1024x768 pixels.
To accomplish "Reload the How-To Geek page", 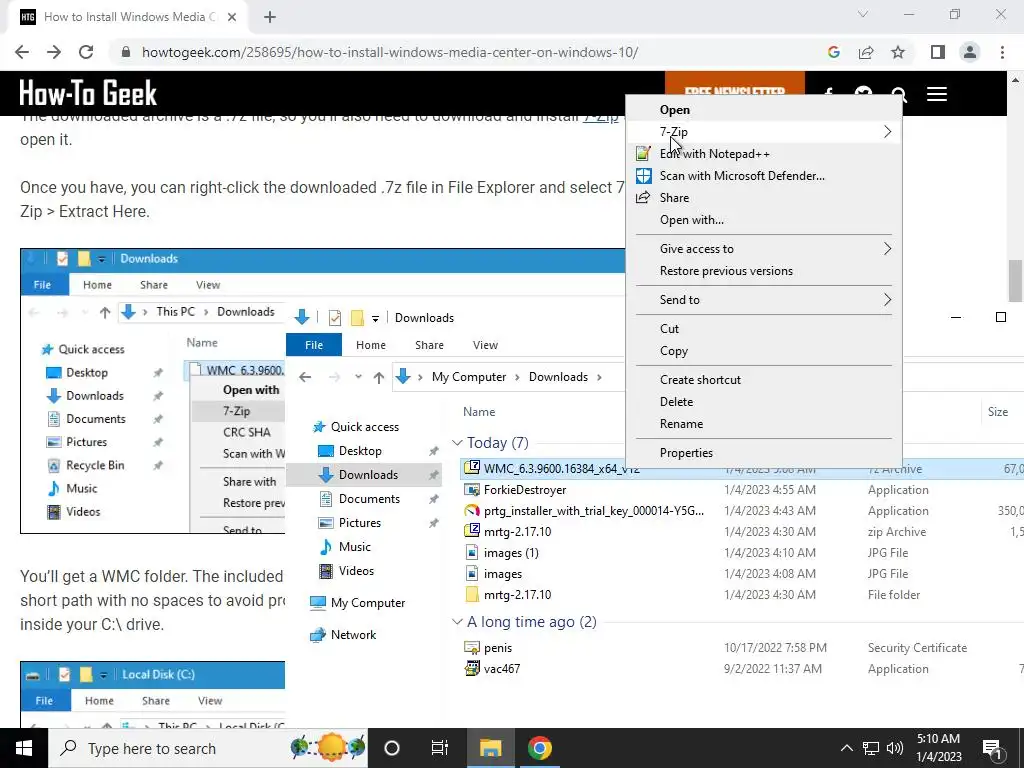I will 86,52.
